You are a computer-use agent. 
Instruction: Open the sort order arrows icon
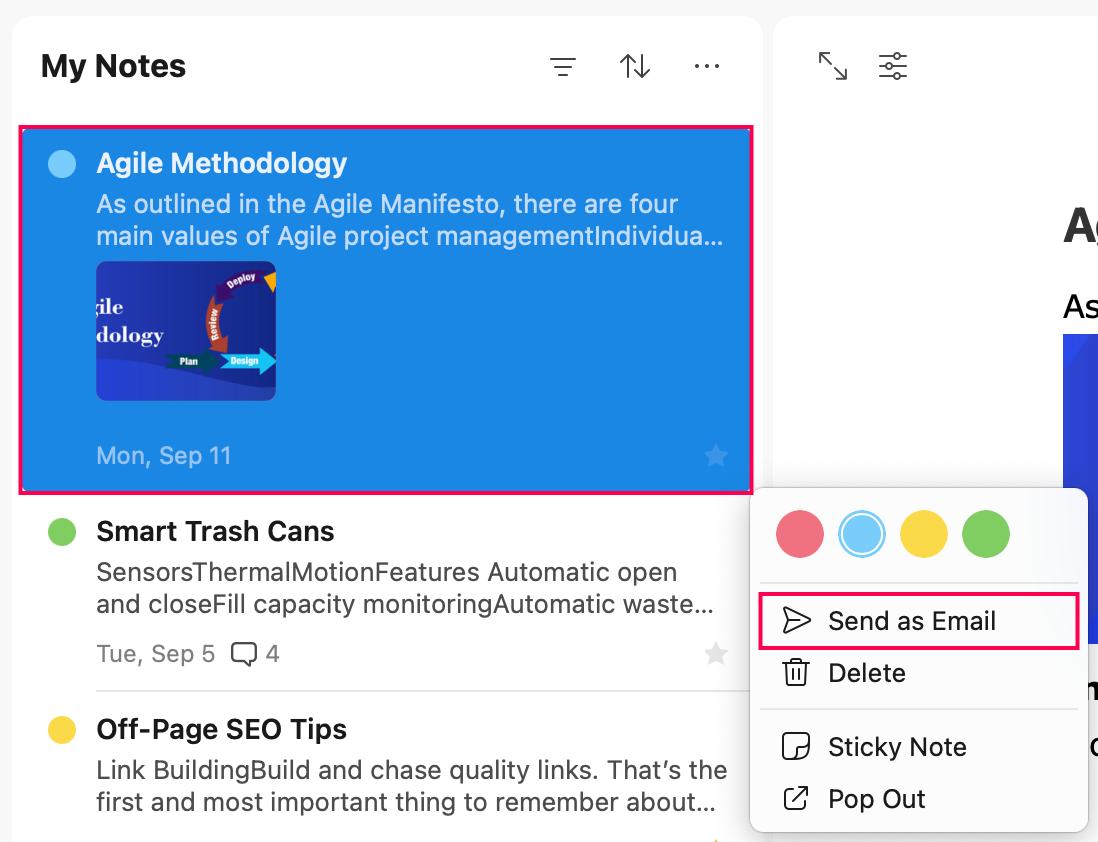(x=634, y=67)
